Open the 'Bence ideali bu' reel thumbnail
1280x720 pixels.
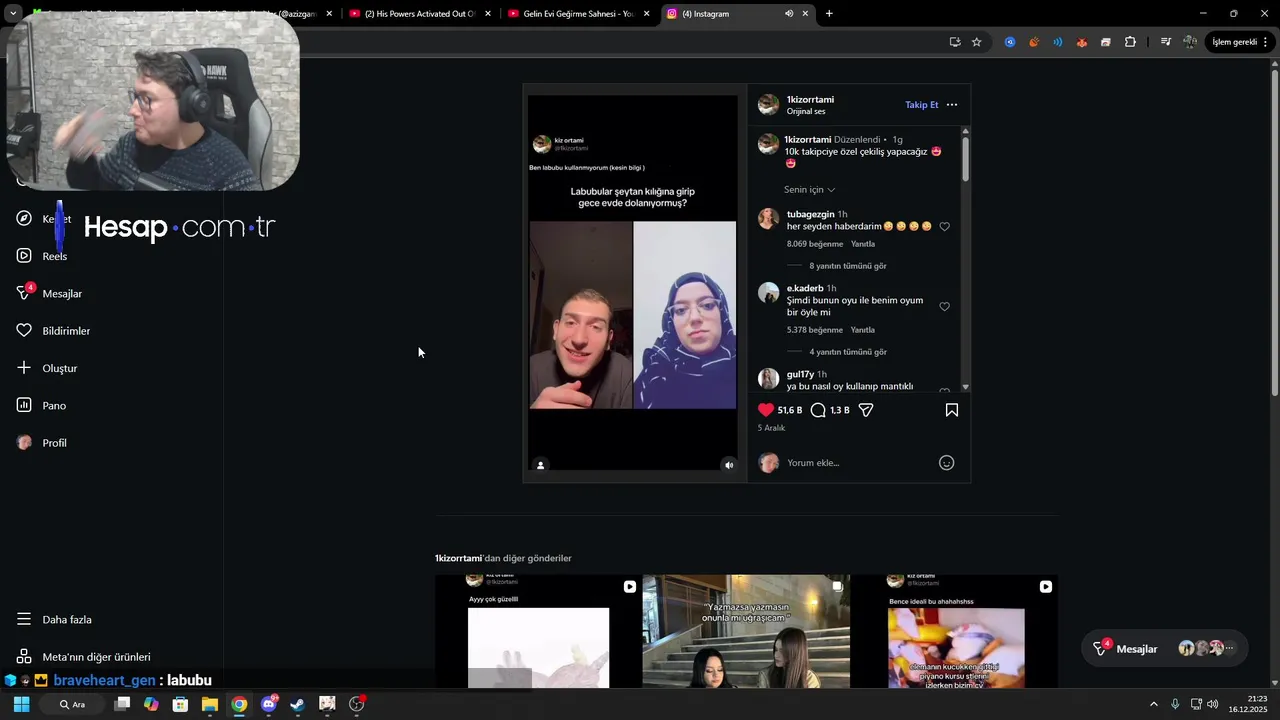[x=954, y=631]
